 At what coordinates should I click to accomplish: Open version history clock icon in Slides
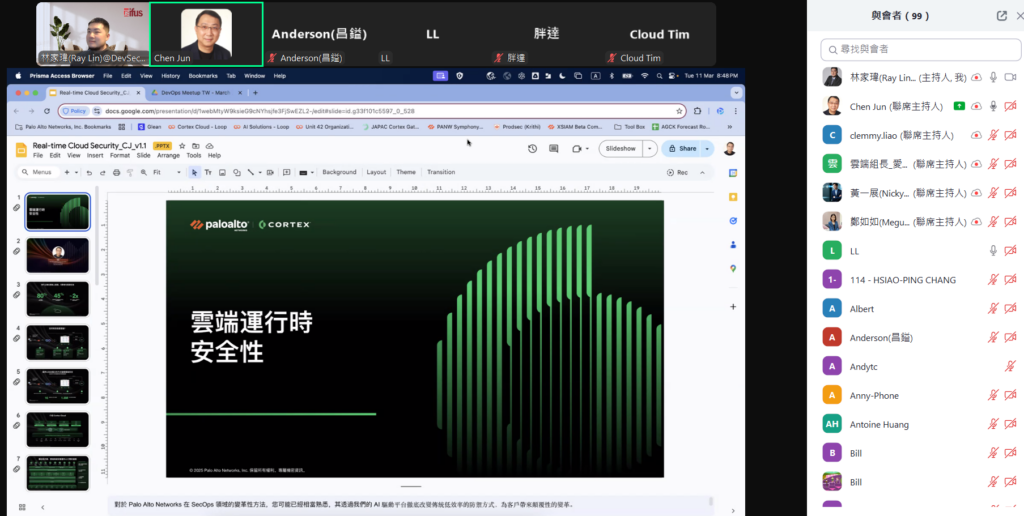tap(532, 148)
